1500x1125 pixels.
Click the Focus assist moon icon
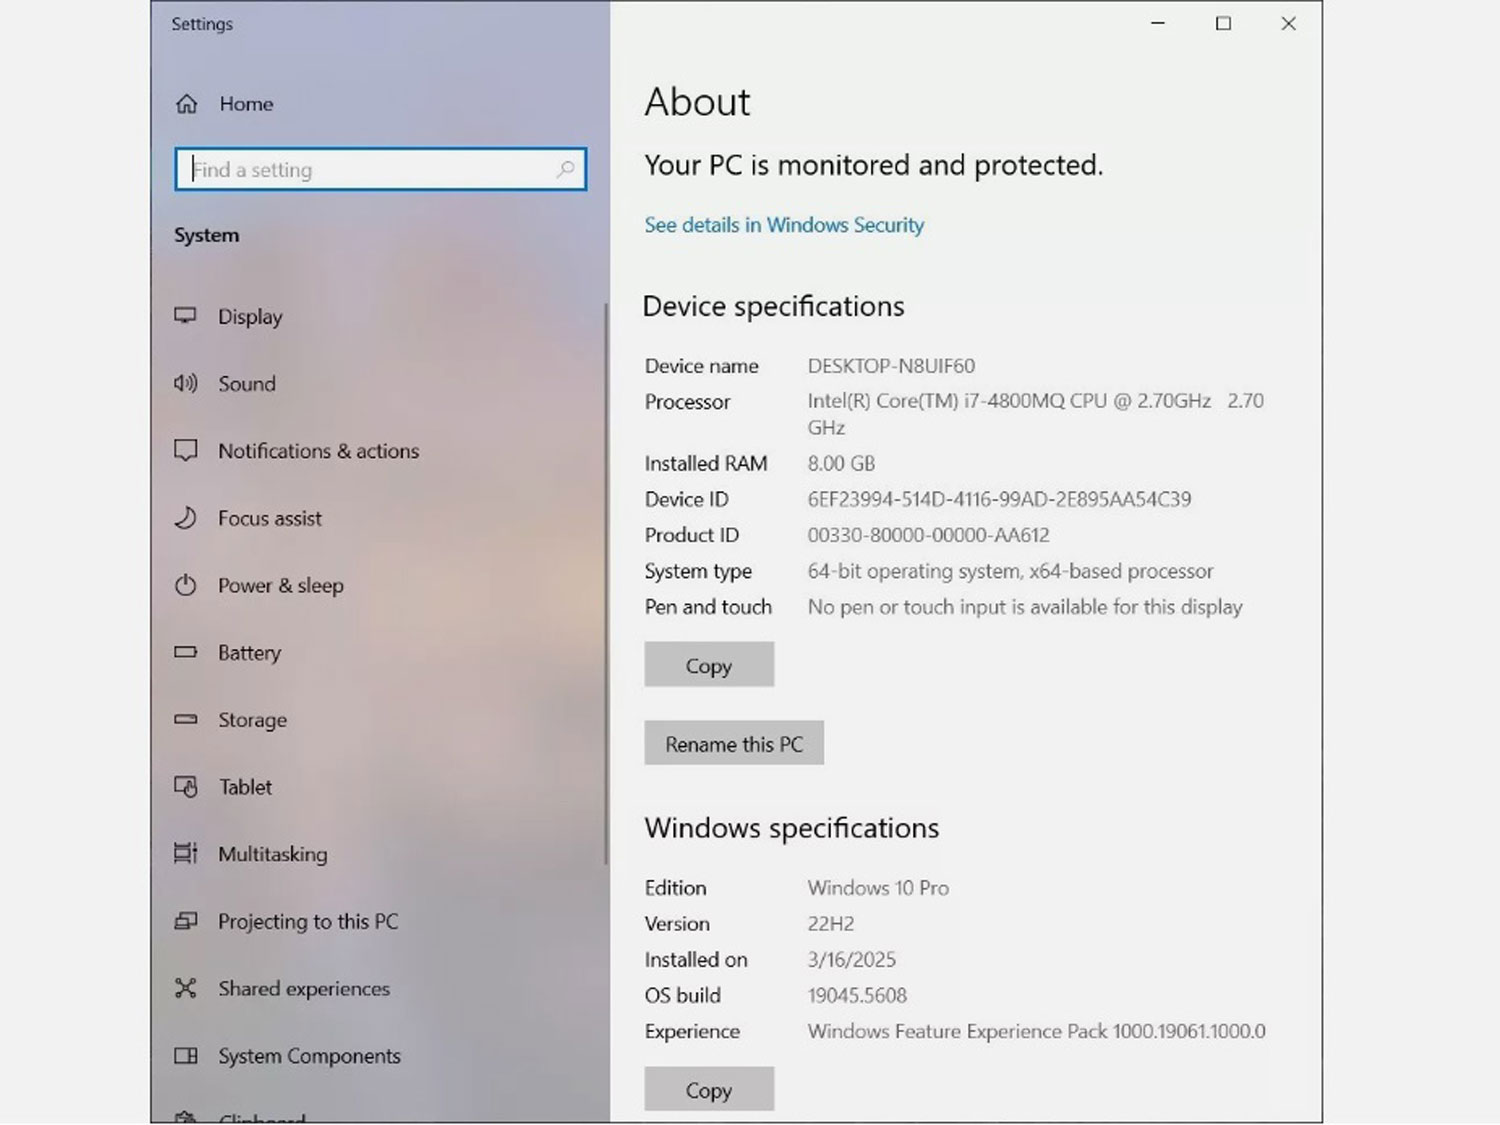coord(186,518)
